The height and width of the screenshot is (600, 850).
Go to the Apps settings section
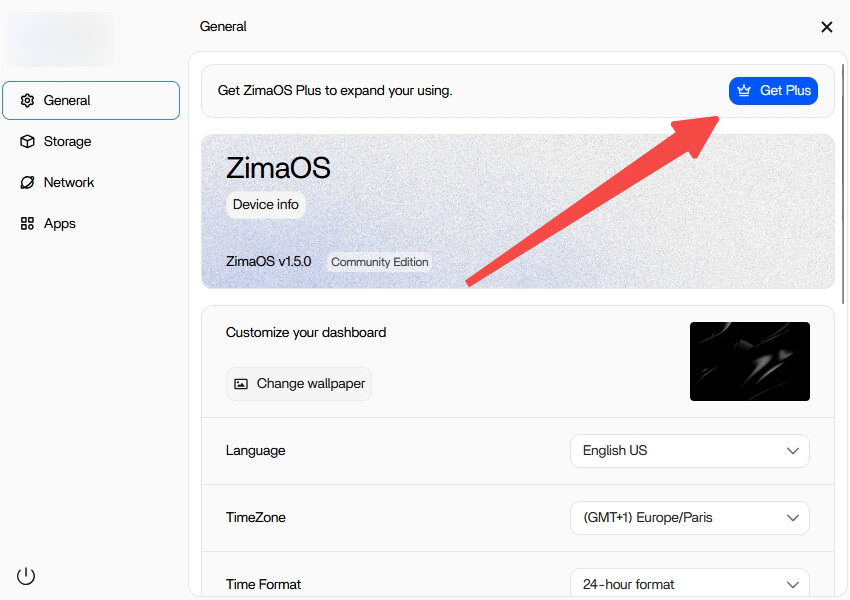[x=60, y=224]
